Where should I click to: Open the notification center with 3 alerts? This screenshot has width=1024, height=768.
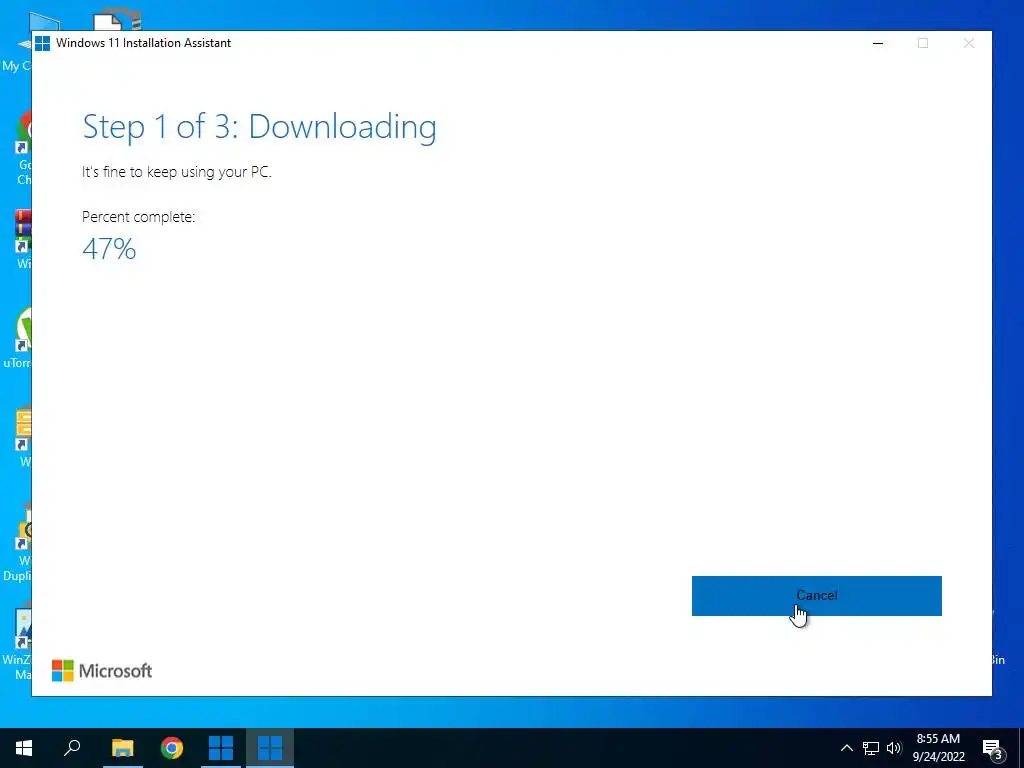click(x=992, y=749)
